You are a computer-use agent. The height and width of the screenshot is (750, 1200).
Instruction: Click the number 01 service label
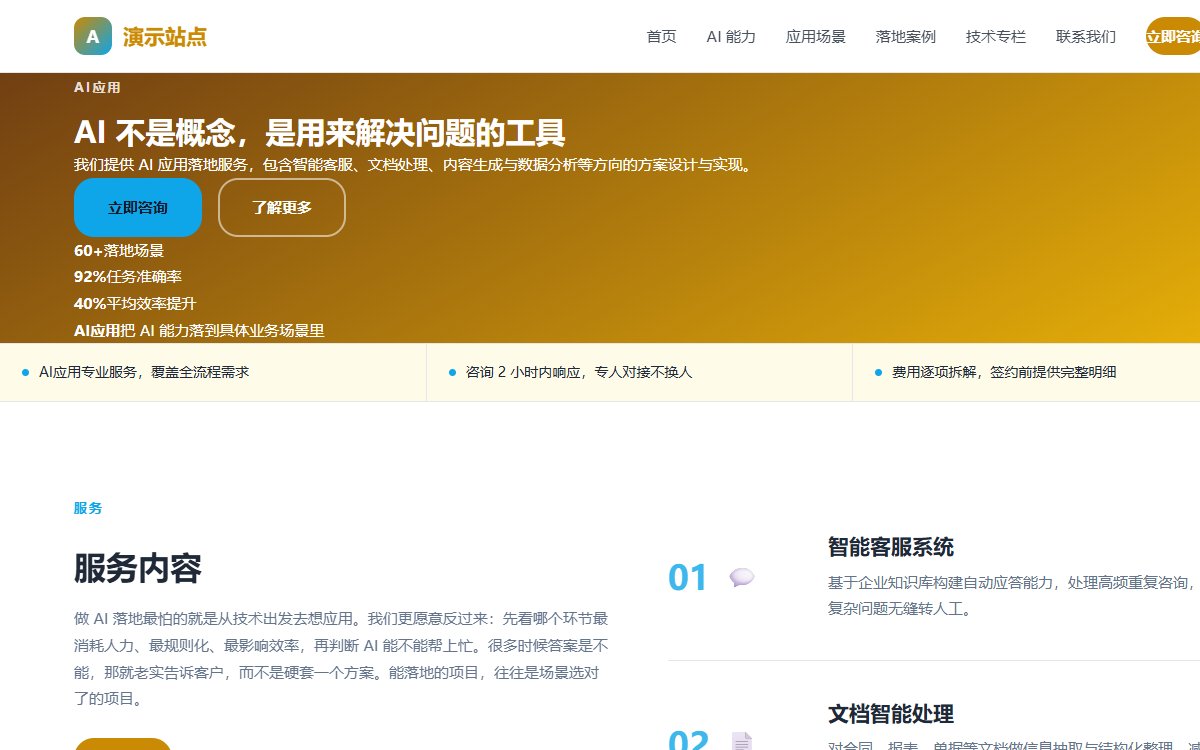pos(688,578)
